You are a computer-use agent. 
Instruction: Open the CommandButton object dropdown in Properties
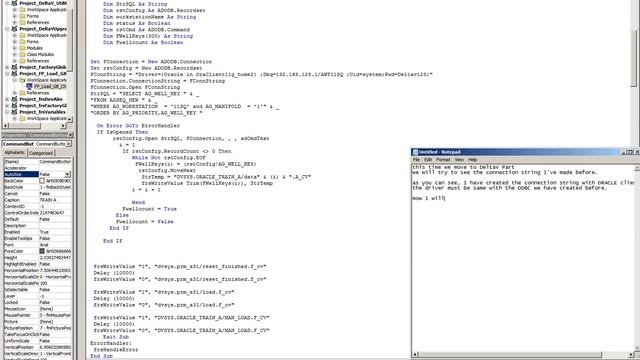tap(69, 144)
